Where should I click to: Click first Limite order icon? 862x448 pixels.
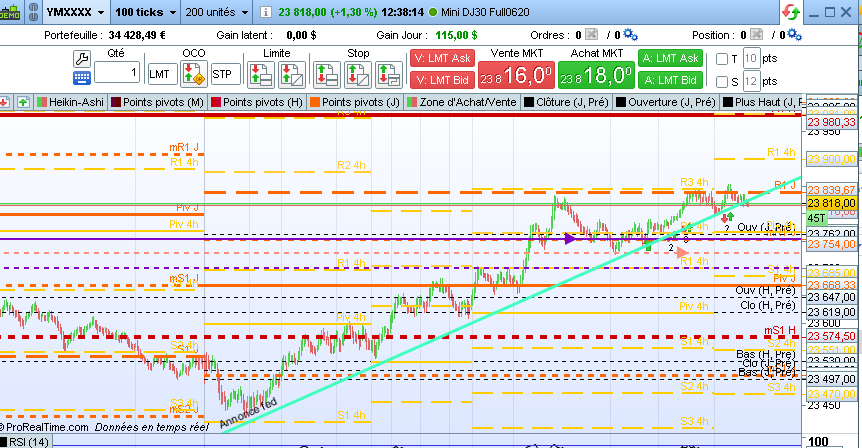click(261, 74)
